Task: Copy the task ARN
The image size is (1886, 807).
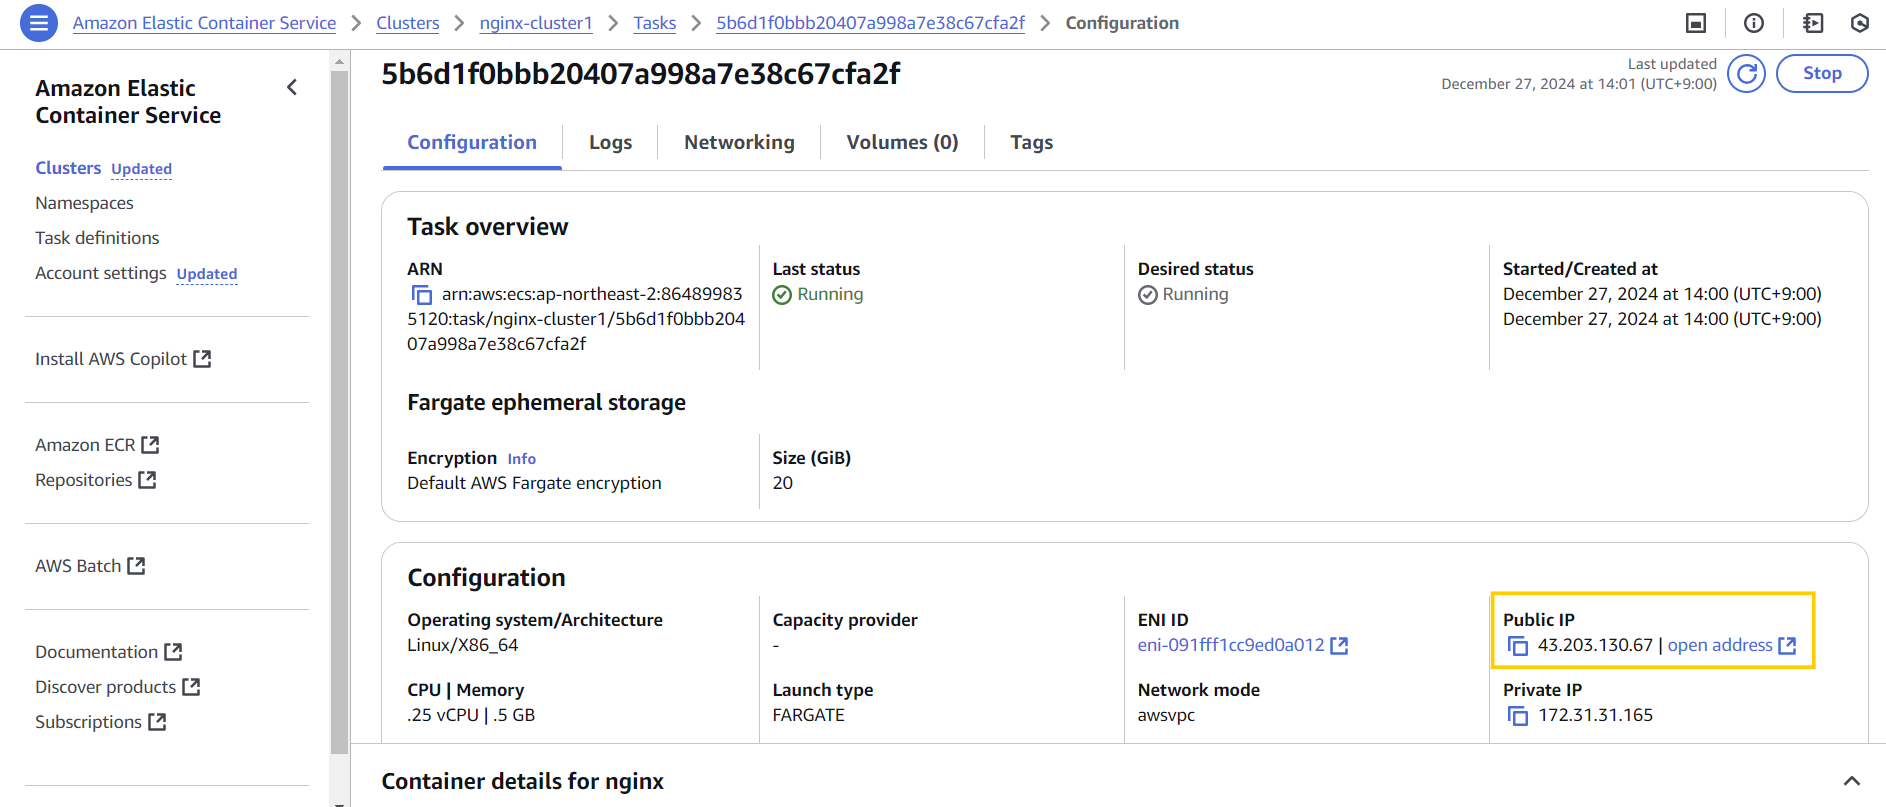Action: point(422,295)
